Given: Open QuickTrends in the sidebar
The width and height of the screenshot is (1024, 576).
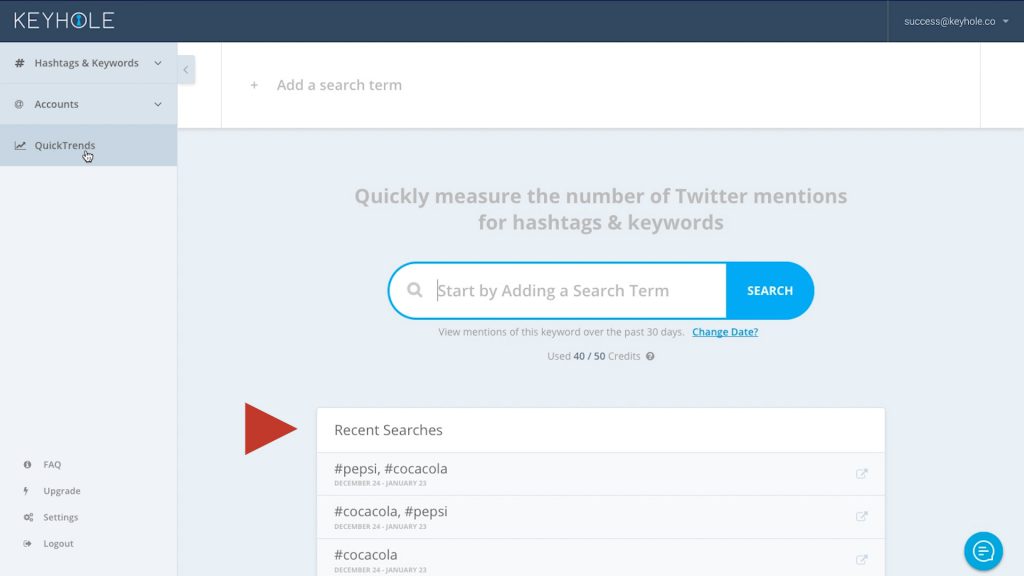Looking at the screenshot, I should click(88, 145).
